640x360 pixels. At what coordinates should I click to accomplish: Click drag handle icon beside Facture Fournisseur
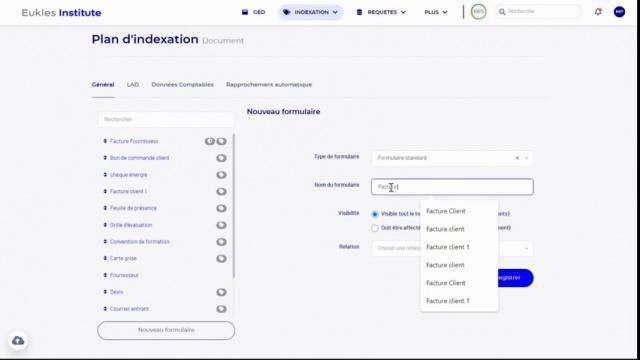[x=105, y=141]
